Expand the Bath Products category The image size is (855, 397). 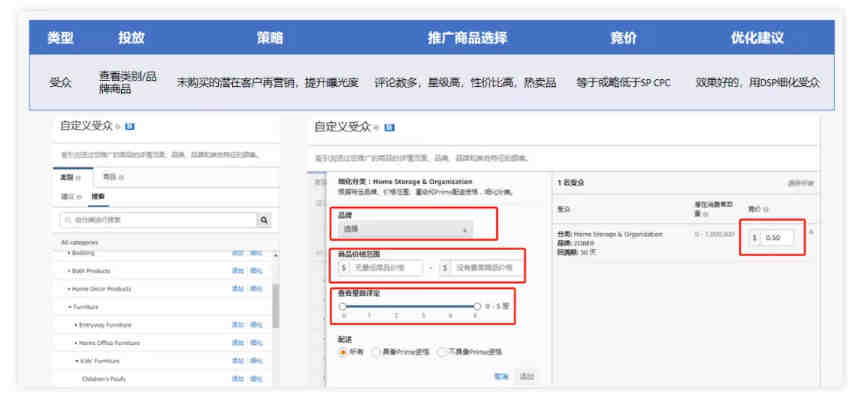coord(70,271)
